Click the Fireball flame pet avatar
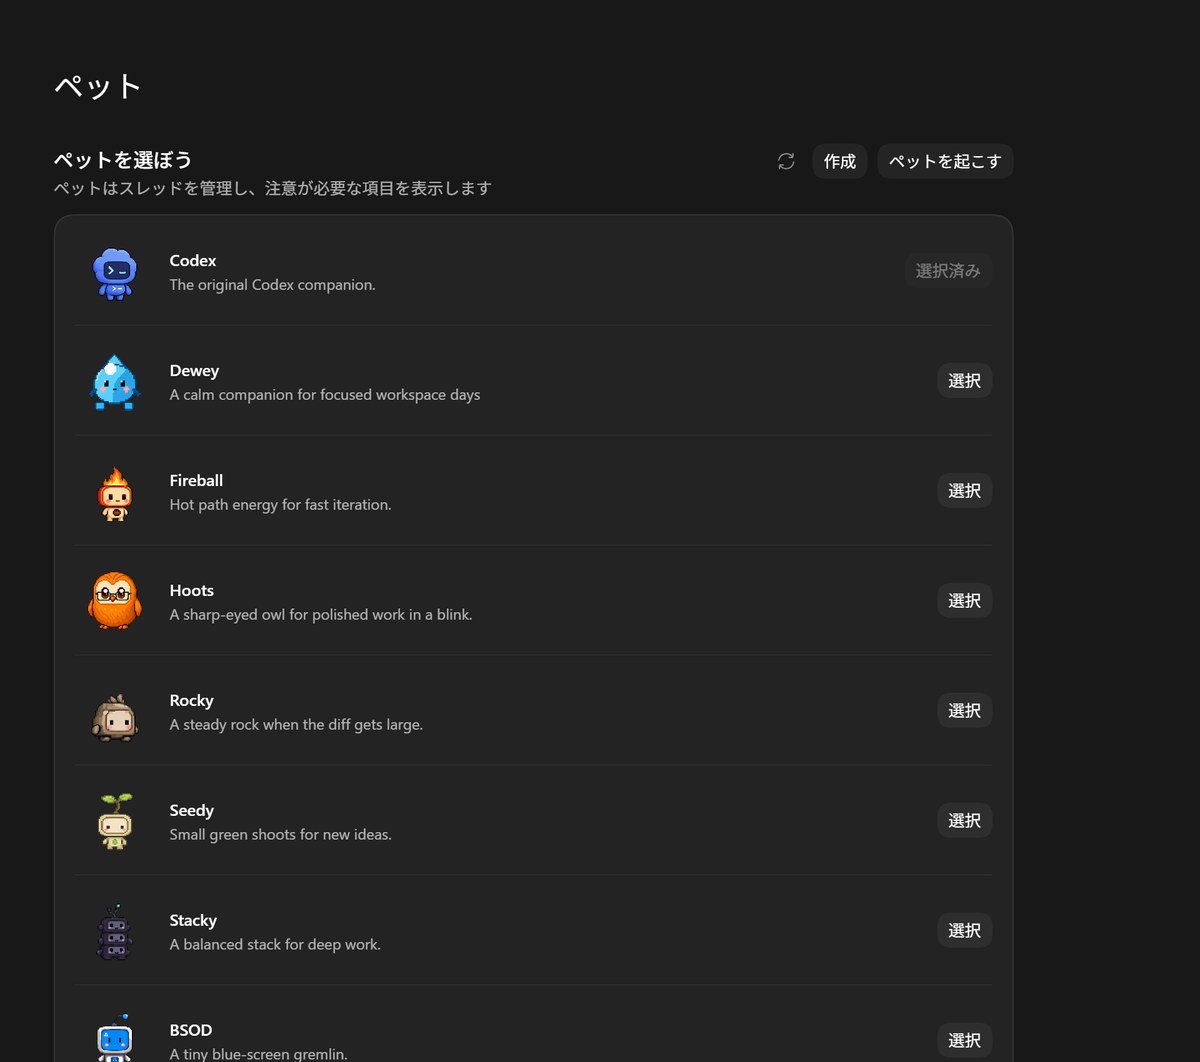 115,493
